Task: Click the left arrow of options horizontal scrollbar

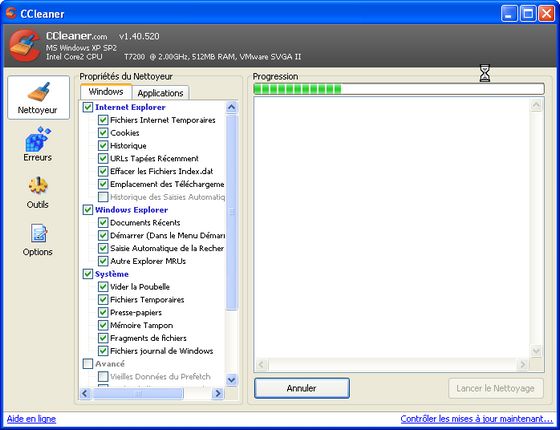Action: (85, 394)
